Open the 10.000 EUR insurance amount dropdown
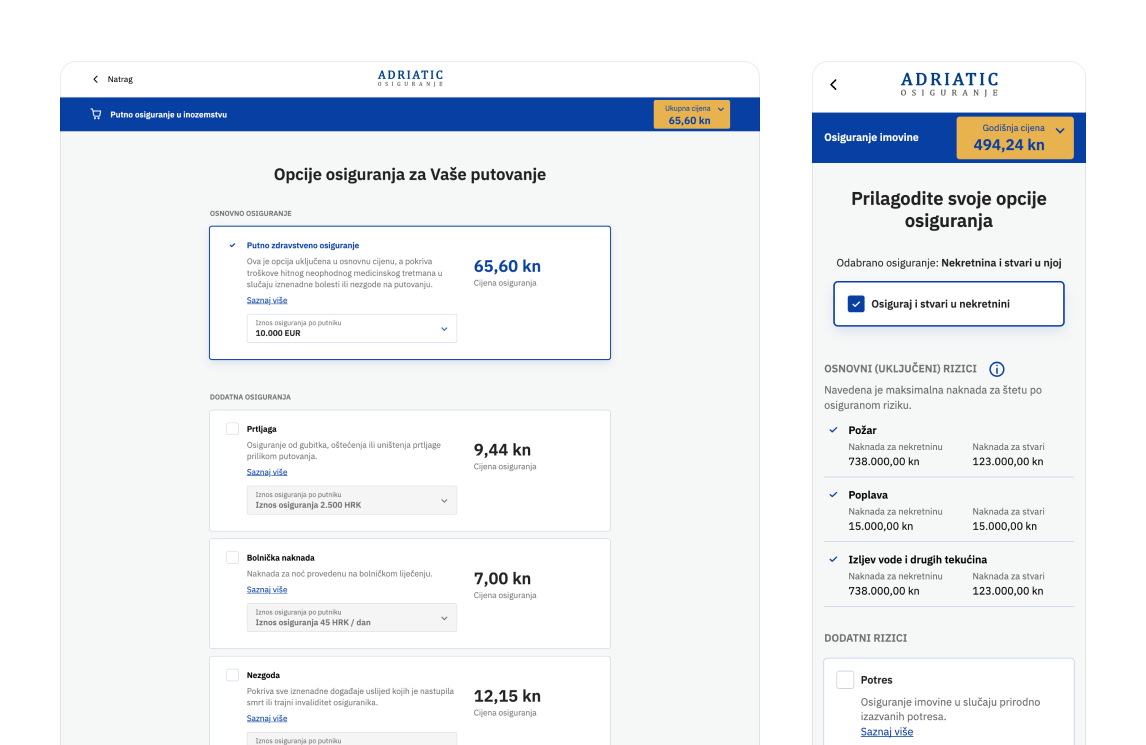1146x745 pixels. [352, 329]
